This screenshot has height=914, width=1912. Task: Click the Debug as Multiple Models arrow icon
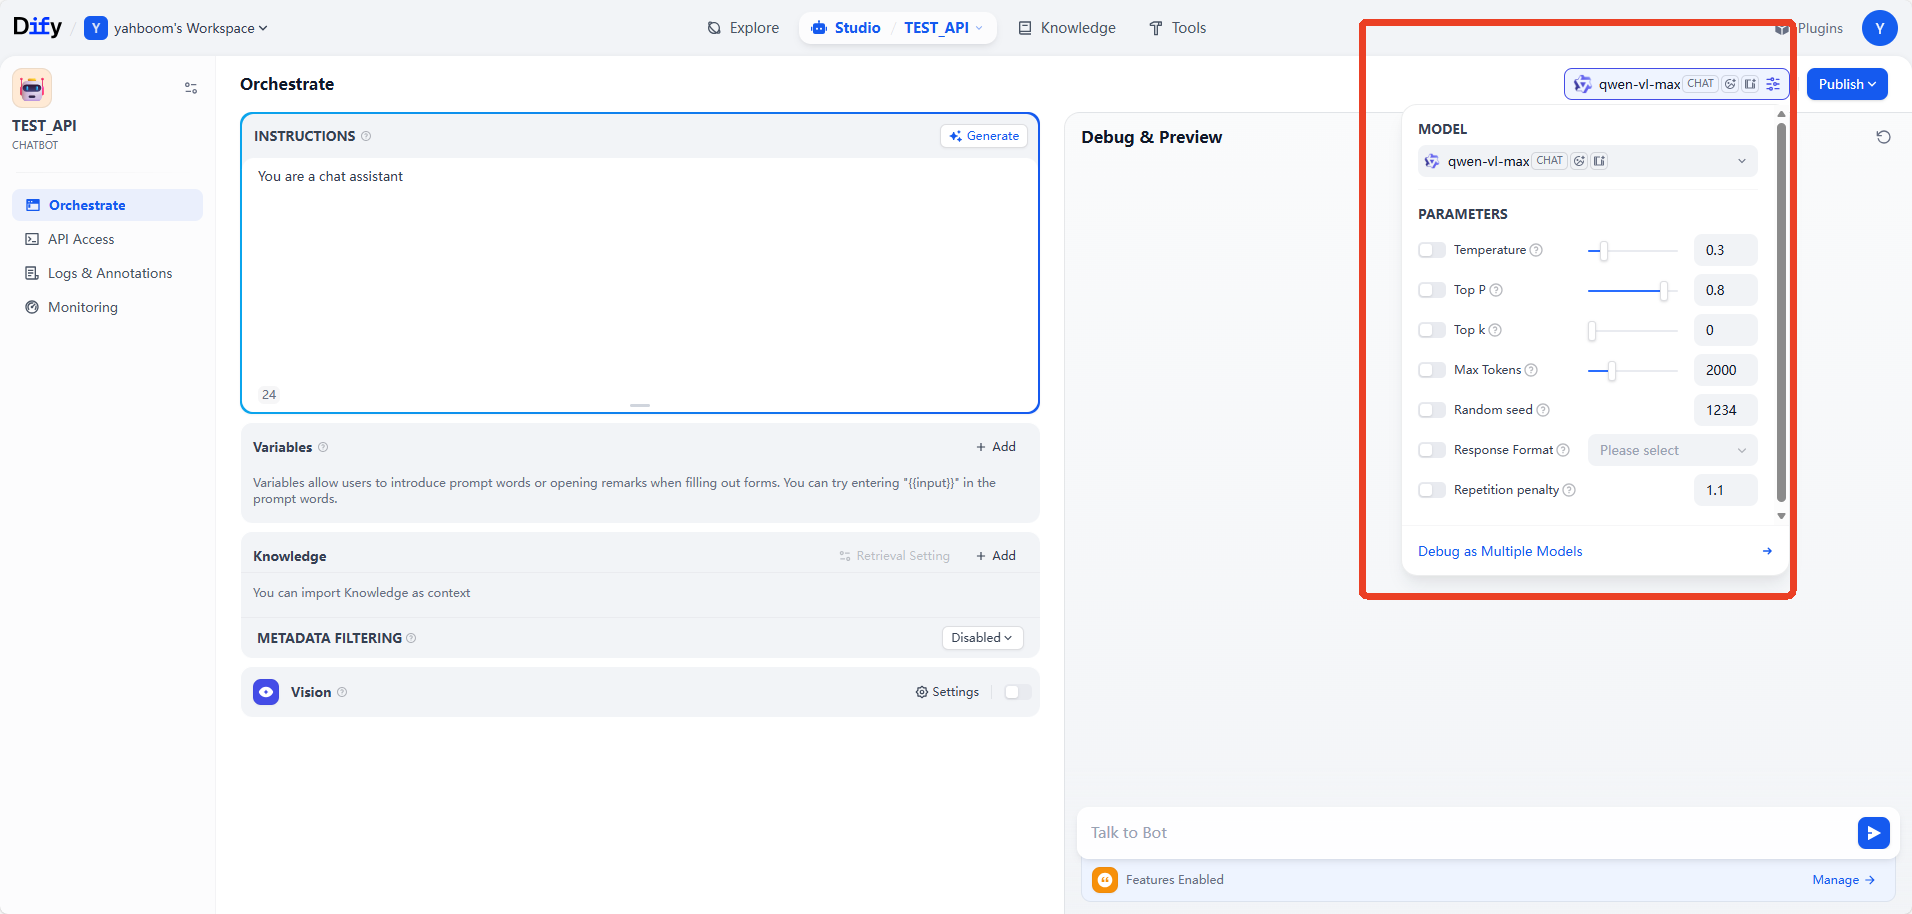click(x=1767, y=551)
